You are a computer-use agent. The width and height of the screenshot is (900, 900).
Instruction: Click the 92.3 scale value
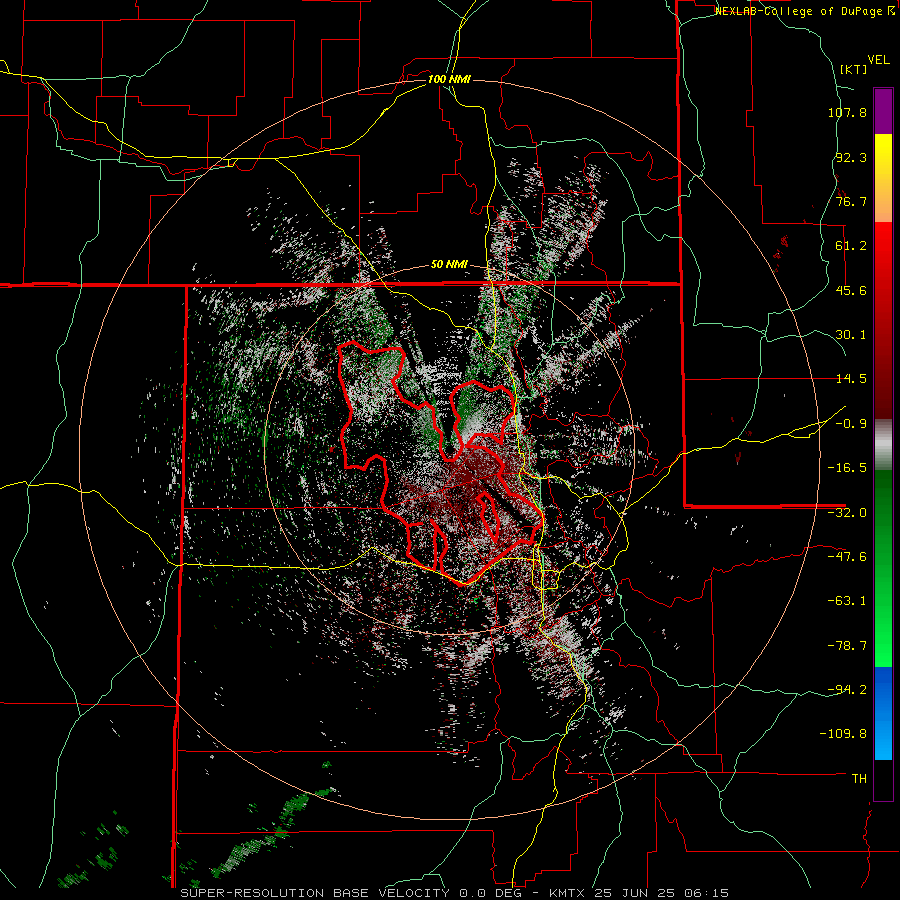coord(851,157)
